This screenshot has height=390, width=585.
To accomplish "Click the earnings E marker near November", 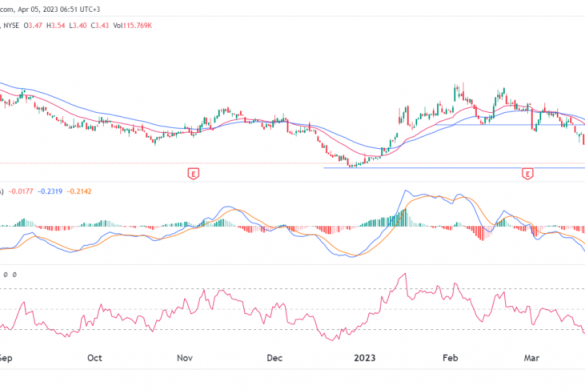I will click(x=193, y=174).
